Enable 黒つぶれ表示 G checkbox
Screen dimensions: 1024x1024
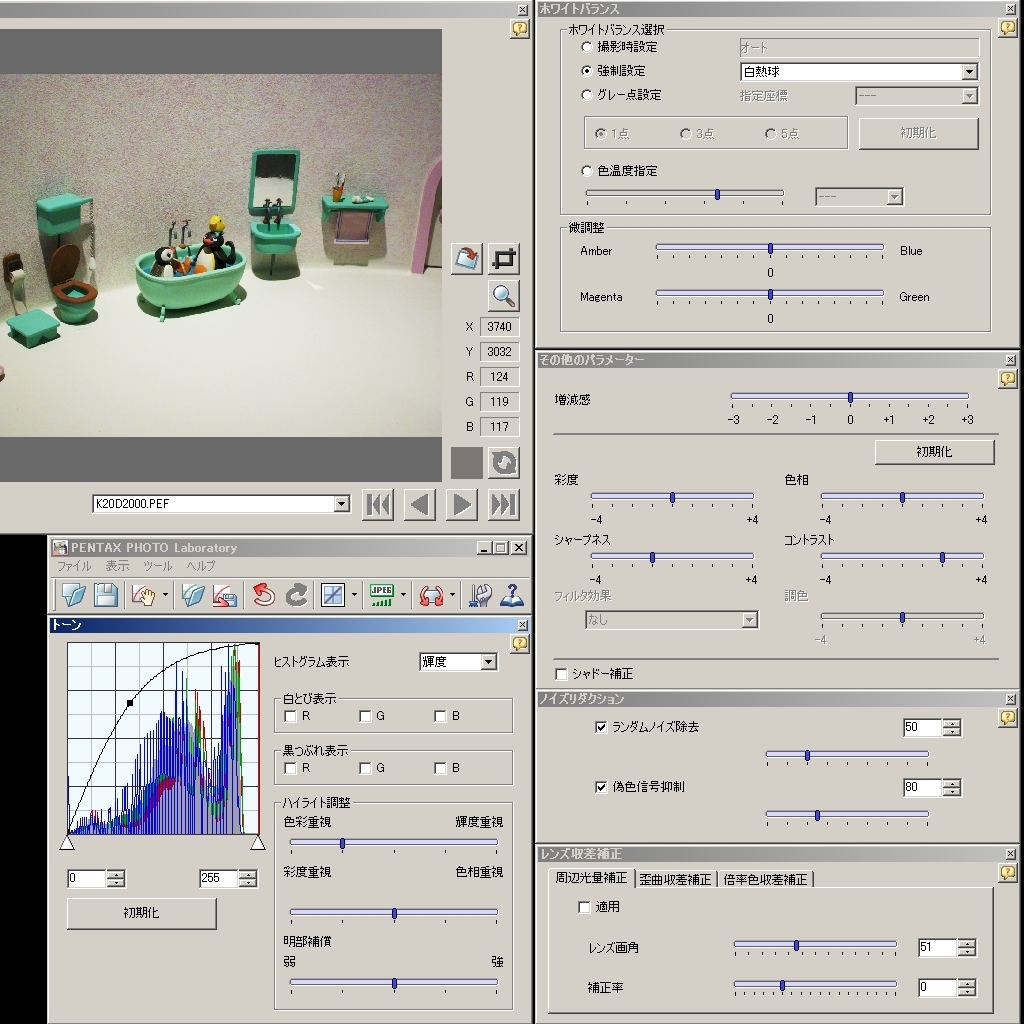[x=365, y=768]
